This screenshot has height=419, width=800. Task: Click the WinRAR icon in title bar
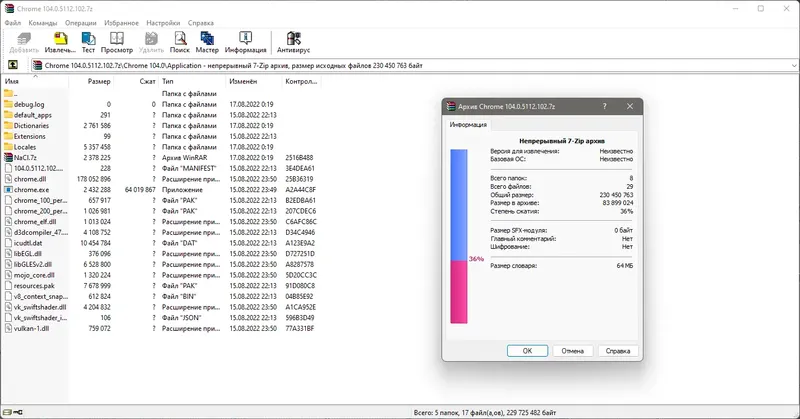tap(9, 9)
